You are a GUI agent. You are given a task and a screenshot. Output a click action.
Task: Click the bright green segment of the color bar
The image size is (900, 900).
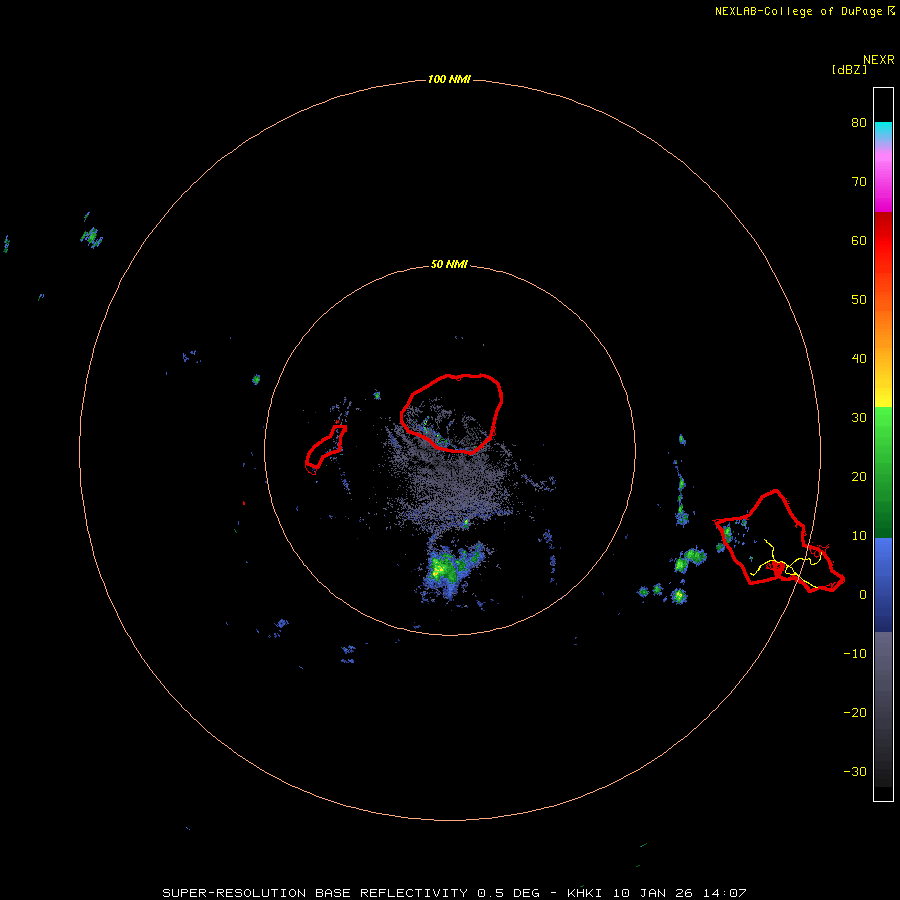point(883,425)
